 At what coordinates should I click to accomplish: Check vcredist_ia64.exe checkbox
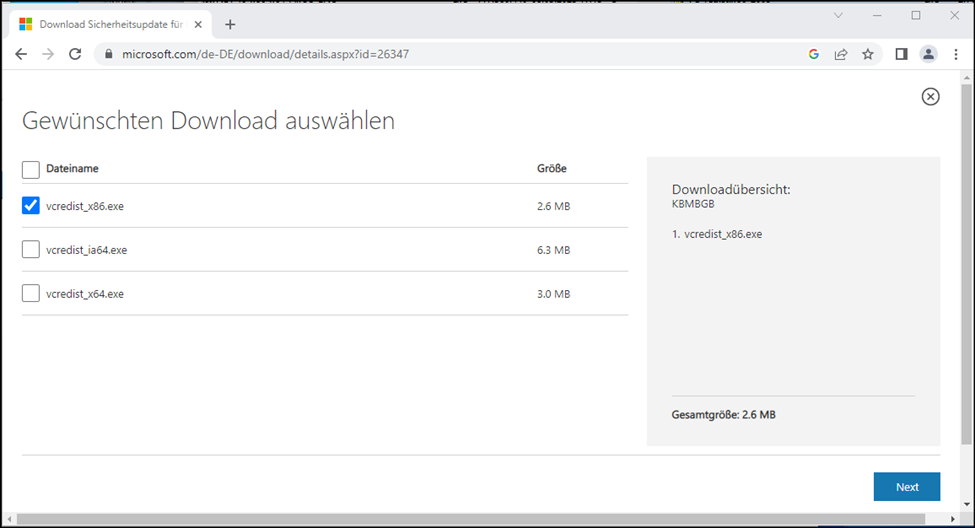(x=30, y=249)
